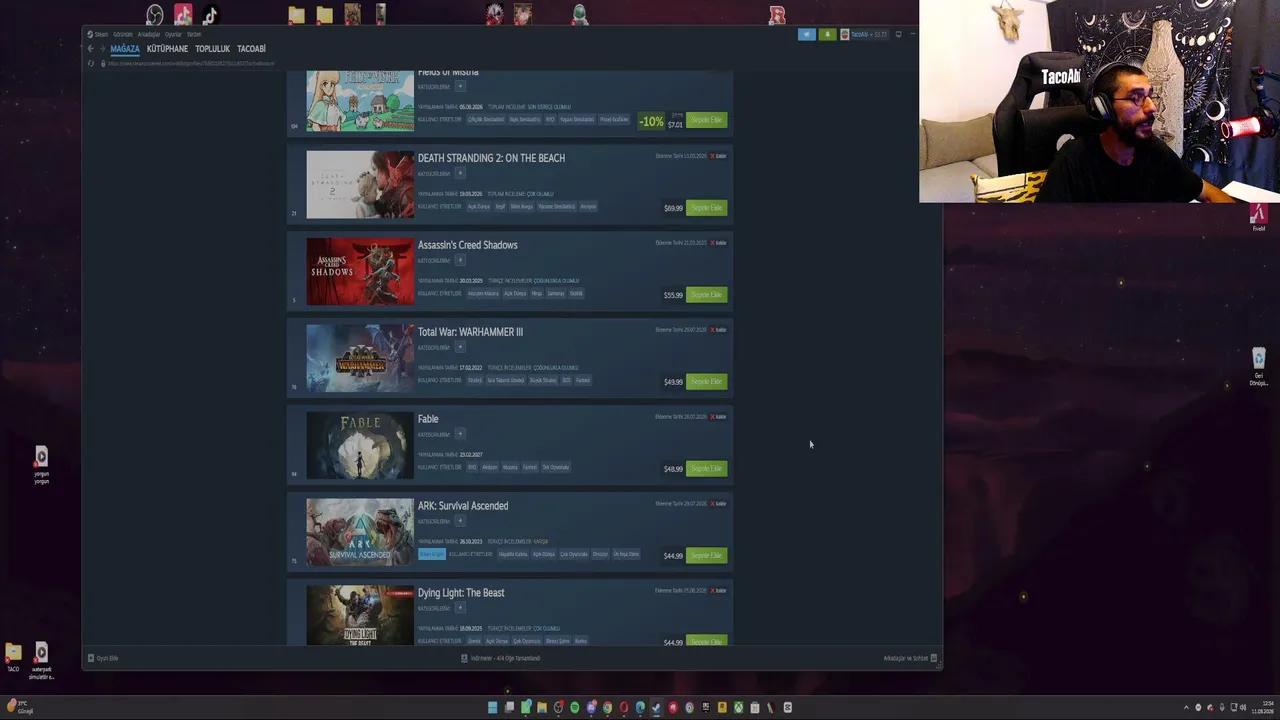Add Fable to the cart
Viewport: 1280px width, 720px height.
pyautogui.click(x=706, y=469)
